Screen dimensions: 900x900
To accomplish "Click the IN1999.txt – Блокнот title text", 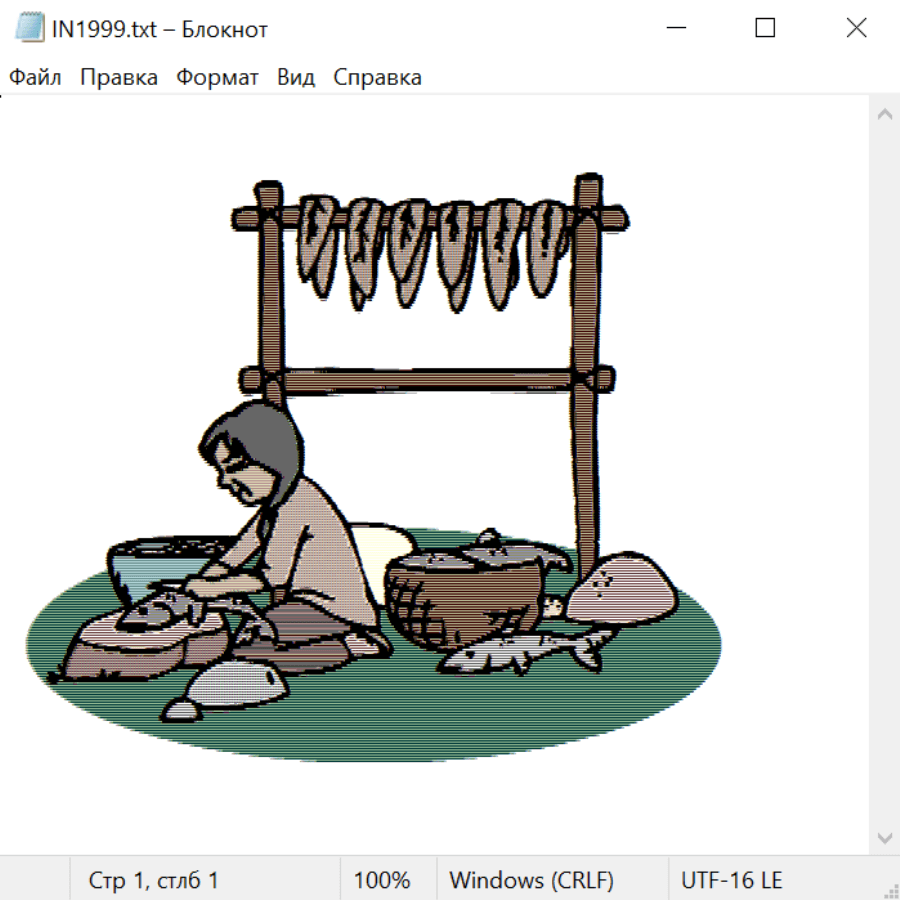I will [x=160, y=29].
